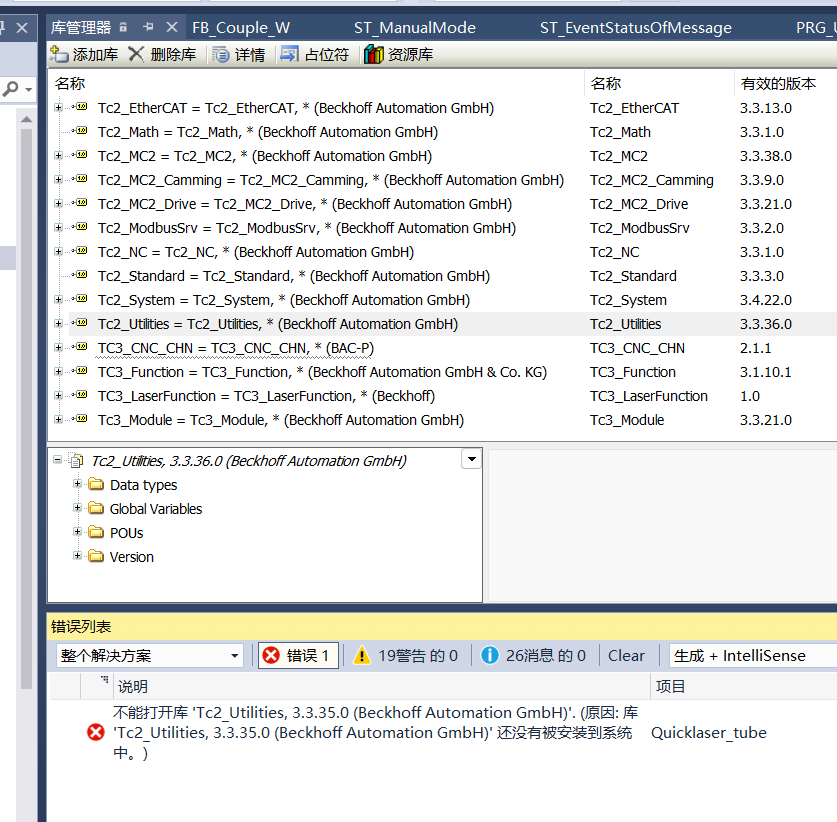Select the Tc2_Utilities 3.3.35.0 error message

pos(374,732)
